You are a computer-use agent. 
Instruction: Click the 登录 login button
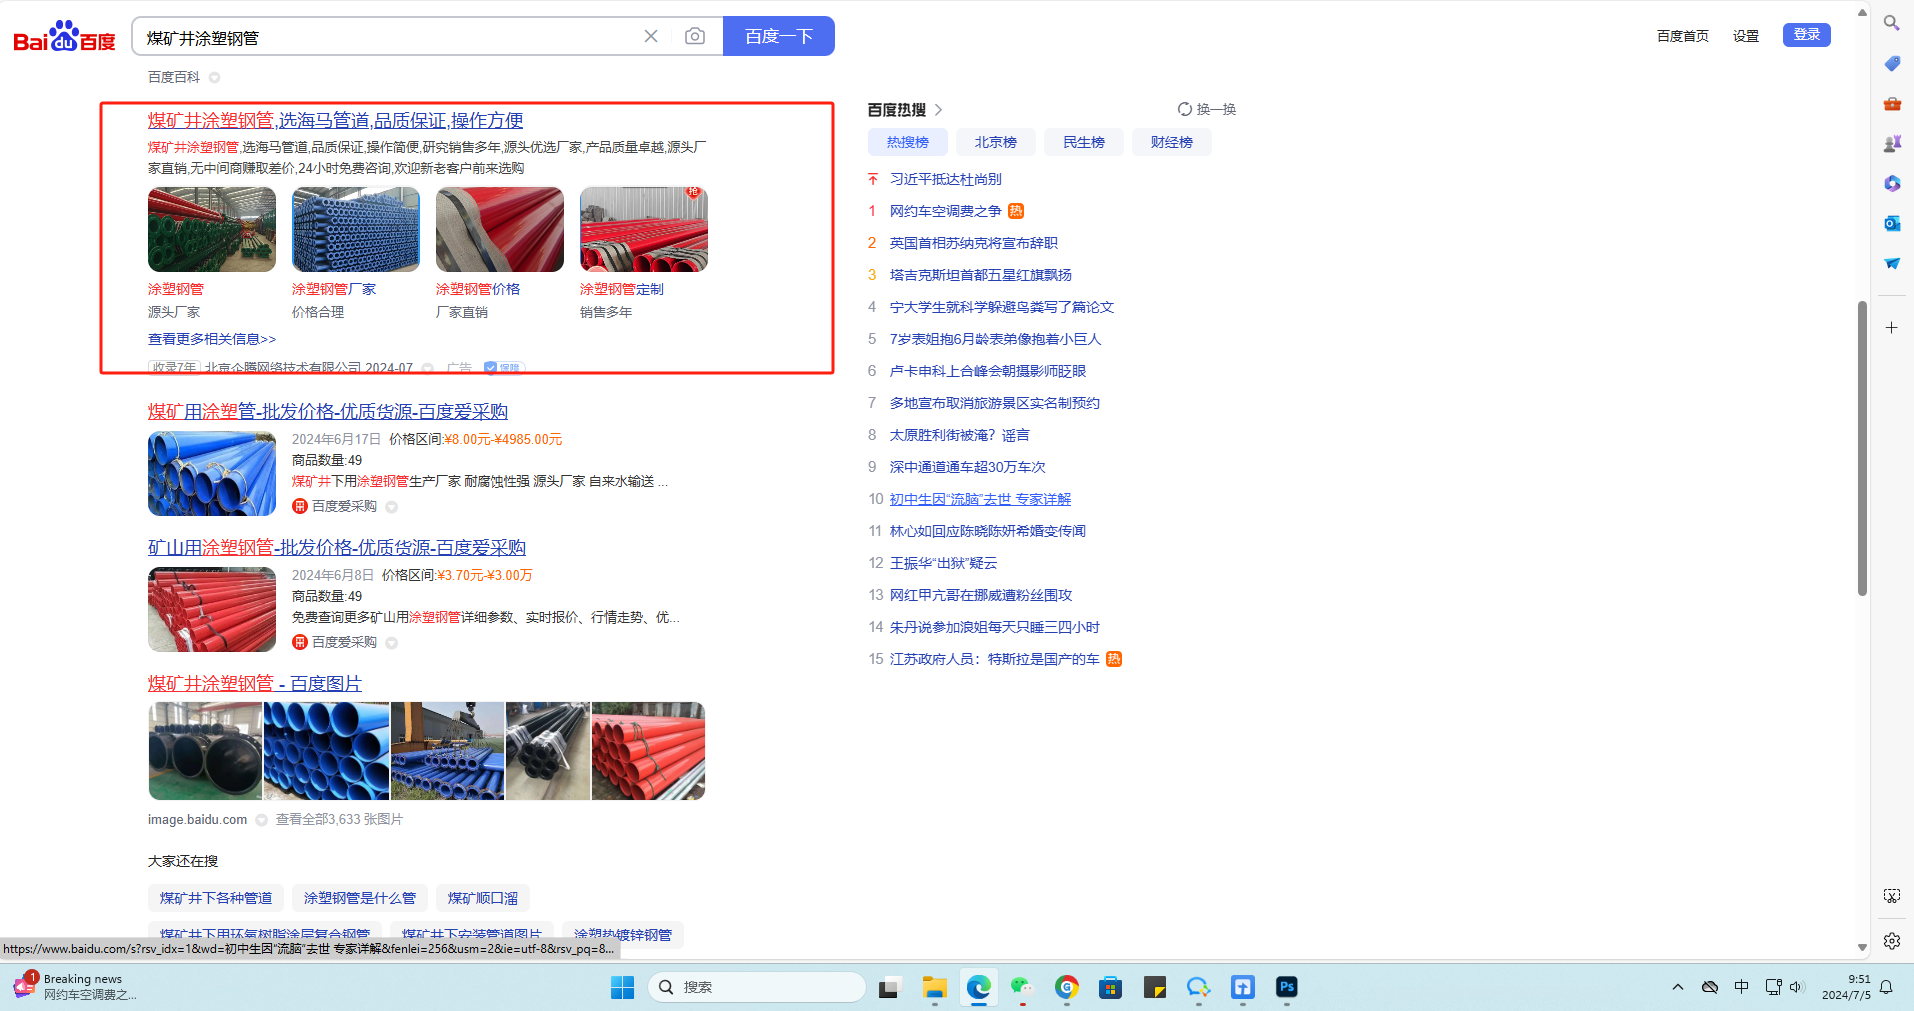1807,35
